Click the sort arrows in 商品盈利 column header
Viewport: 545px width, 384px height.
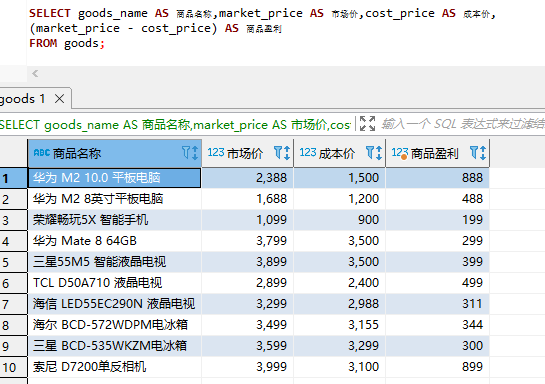tap(483, 153)
